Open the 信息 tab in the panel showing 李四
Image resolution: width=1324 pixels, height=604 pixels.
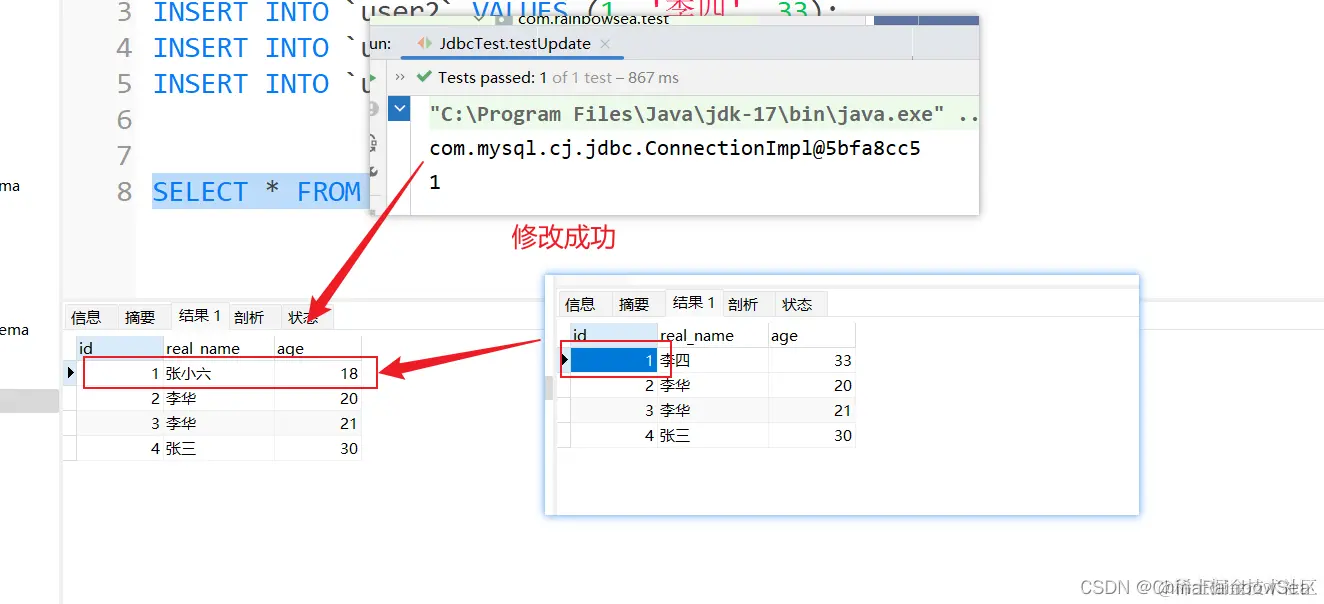580,304
